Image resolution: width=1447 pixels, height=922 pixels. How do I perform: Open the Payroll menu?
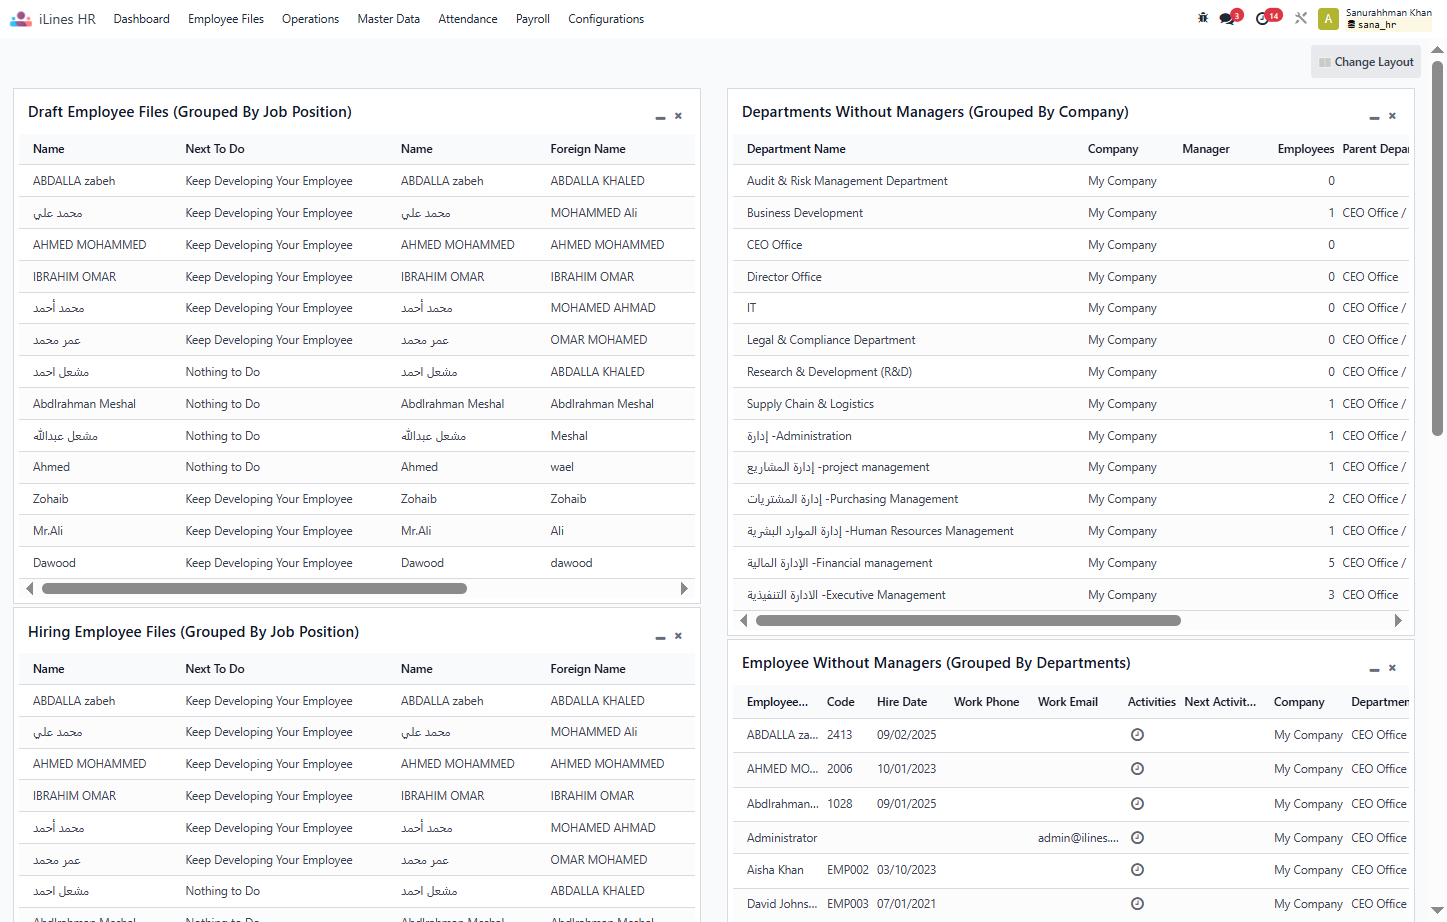point(533,19)
